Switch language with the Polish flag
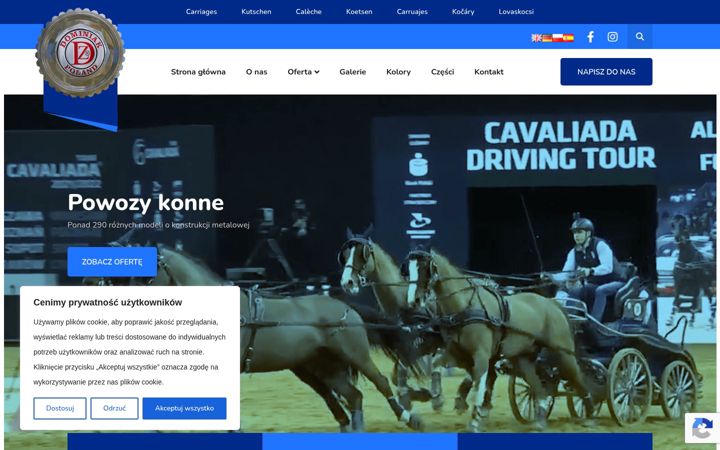Screen dimensions: 720x450 click(557, 38)
